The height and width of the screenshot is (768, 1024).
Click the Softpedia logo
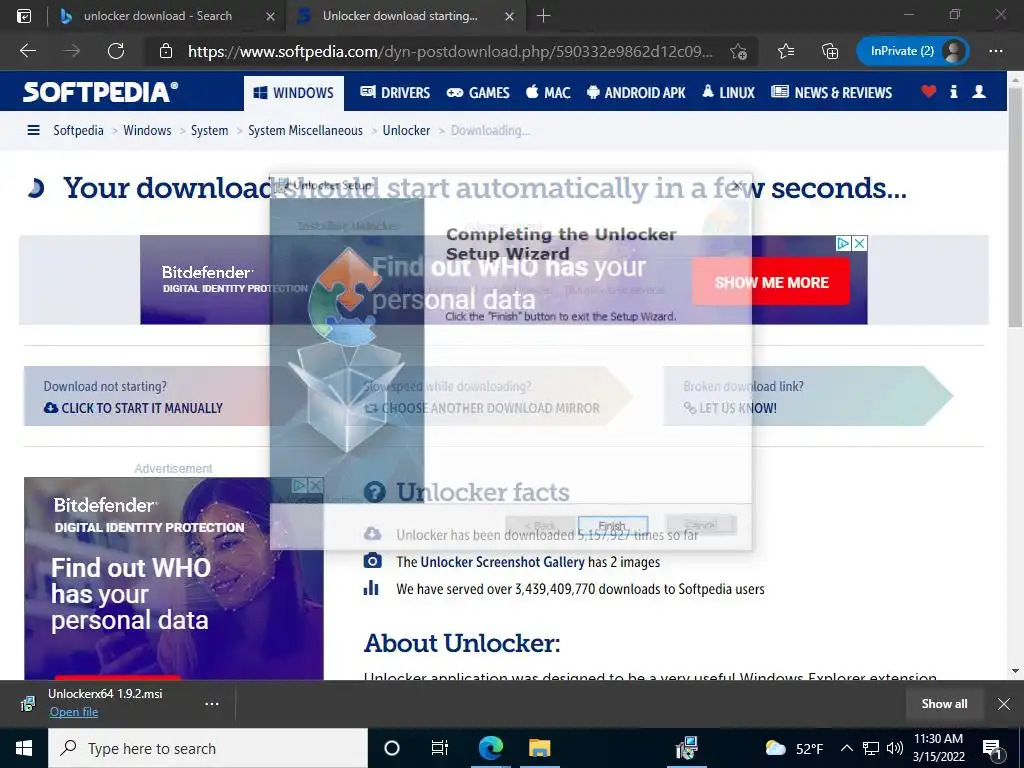point(100,91)
